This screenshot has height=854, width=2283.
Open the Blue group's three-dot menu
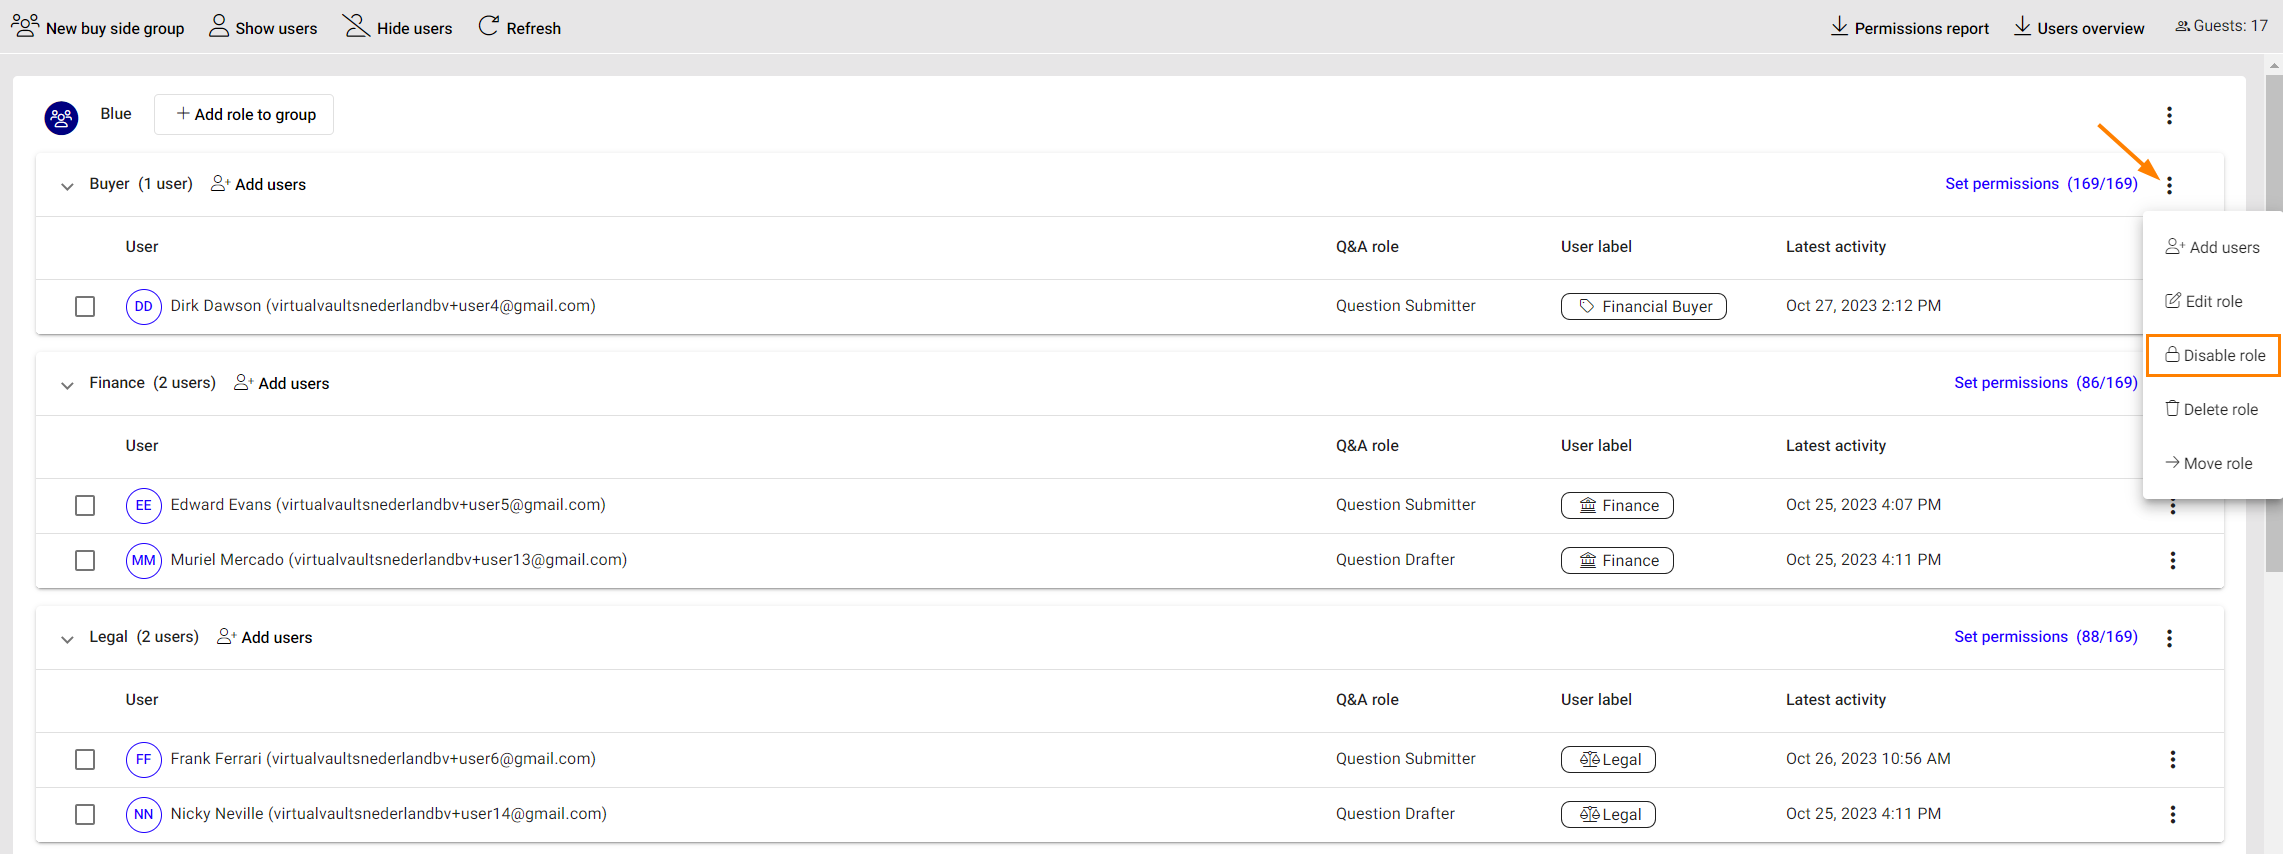(x=2169, y=116)
